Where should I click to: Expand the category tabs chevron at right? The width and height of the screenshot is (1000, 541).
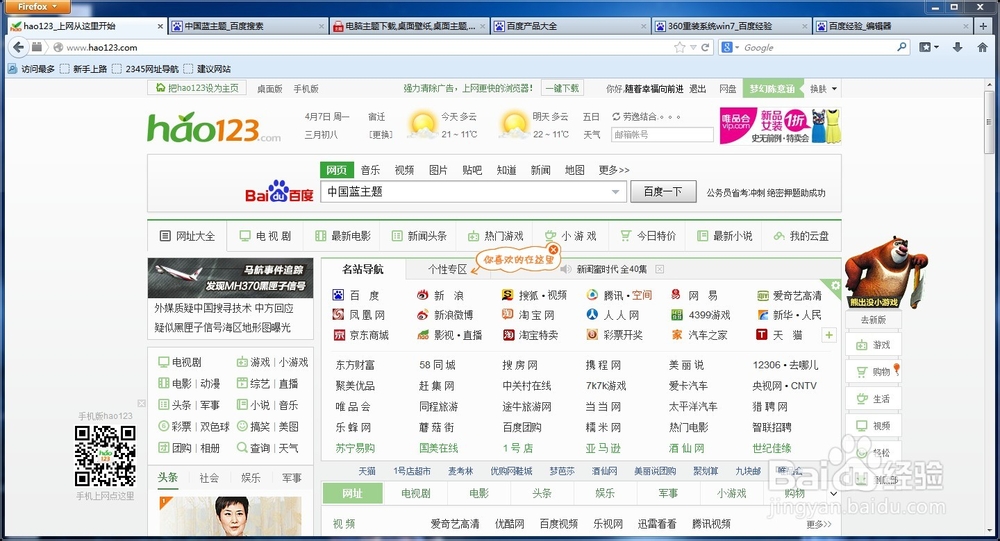(x=833, y=494)
